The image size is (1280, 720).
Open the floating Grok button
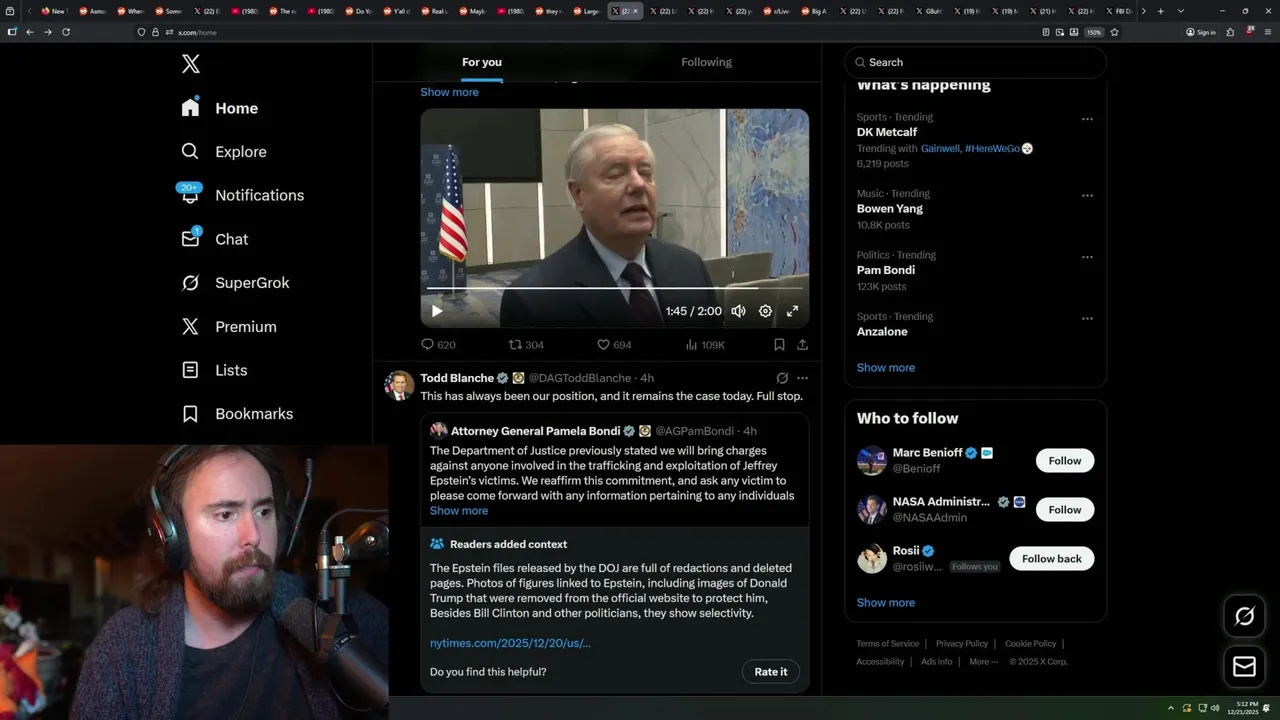[1245, 617]
